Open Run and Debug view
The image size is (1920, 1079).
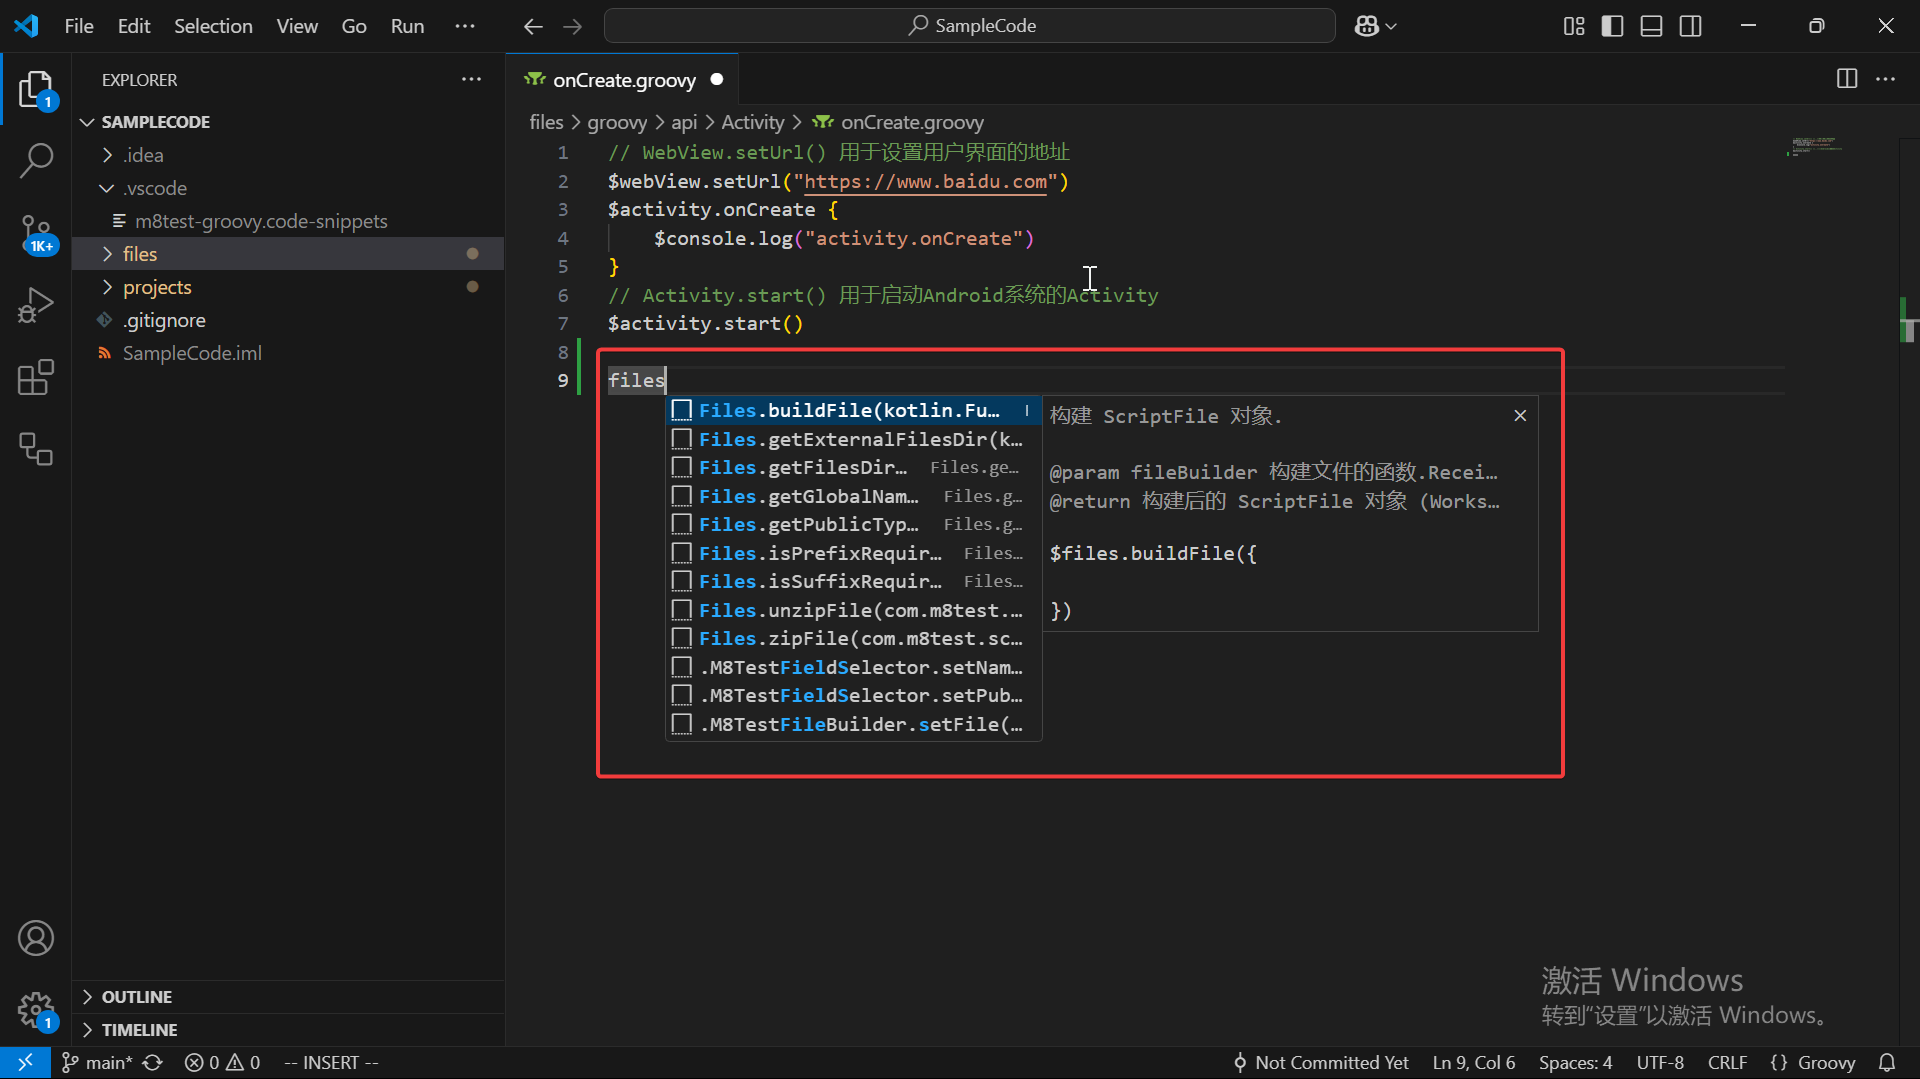[36, 305]
